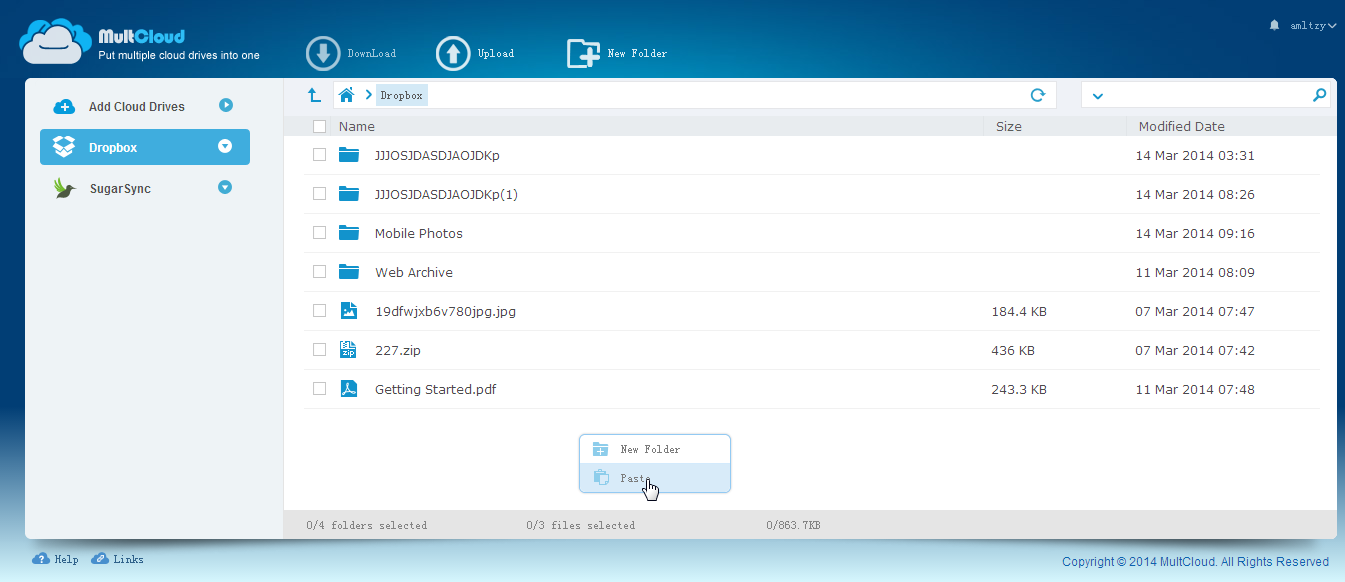Open the Links link
Image resolution: width=1345 pixels, height=582 pixels.
pyautogui.click(x=128, y=559)
